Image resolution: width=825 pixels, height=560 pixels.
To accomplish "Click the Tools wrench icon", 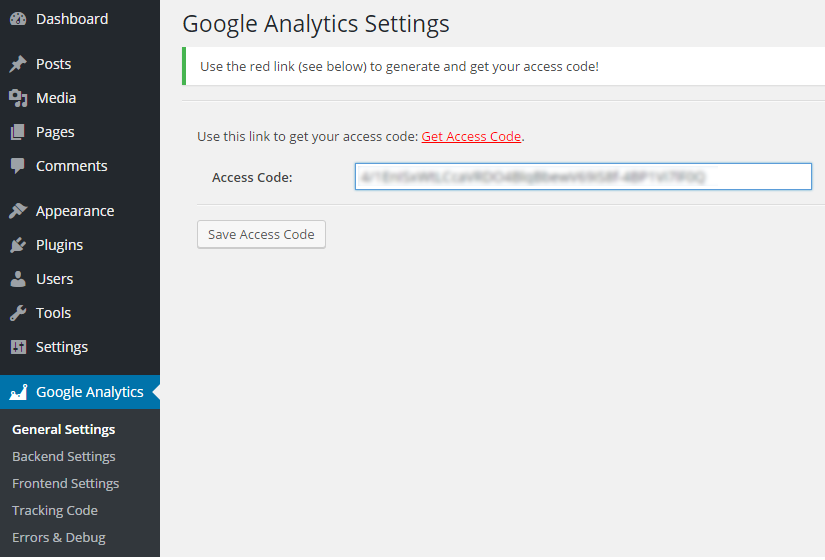I will pyautogui.click(x=18, y=313).
